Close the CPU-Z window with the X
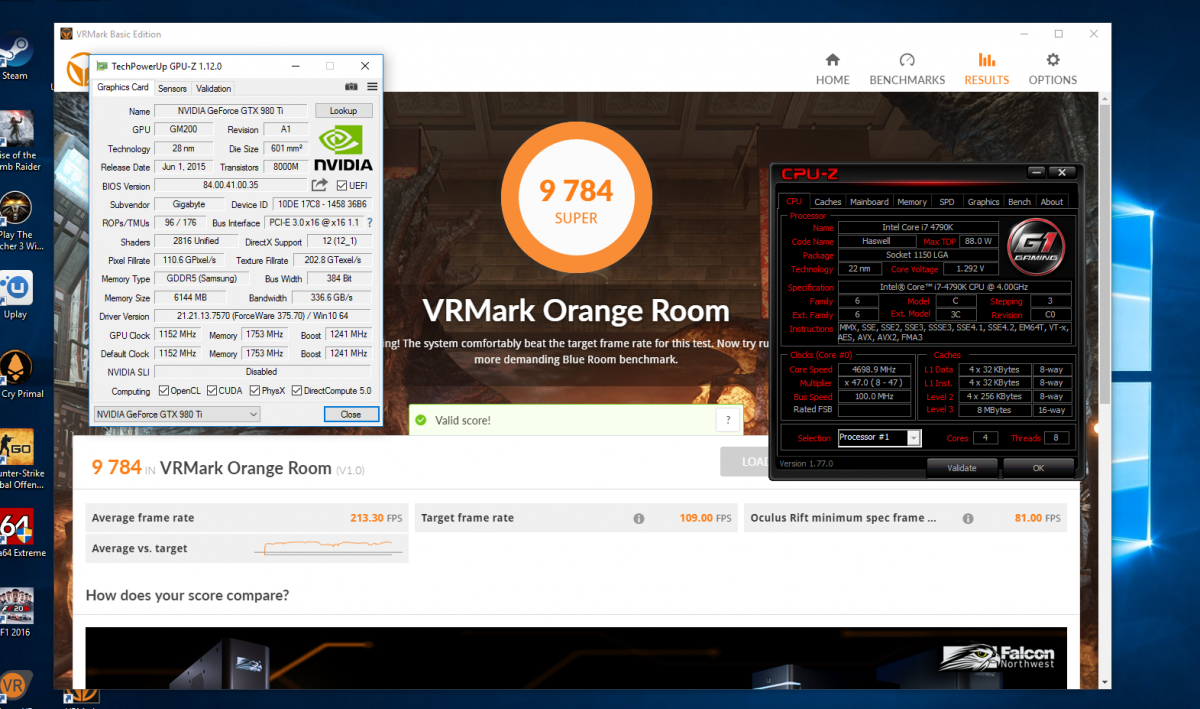Screen dimensions: 1200x709 [1063, 173]
